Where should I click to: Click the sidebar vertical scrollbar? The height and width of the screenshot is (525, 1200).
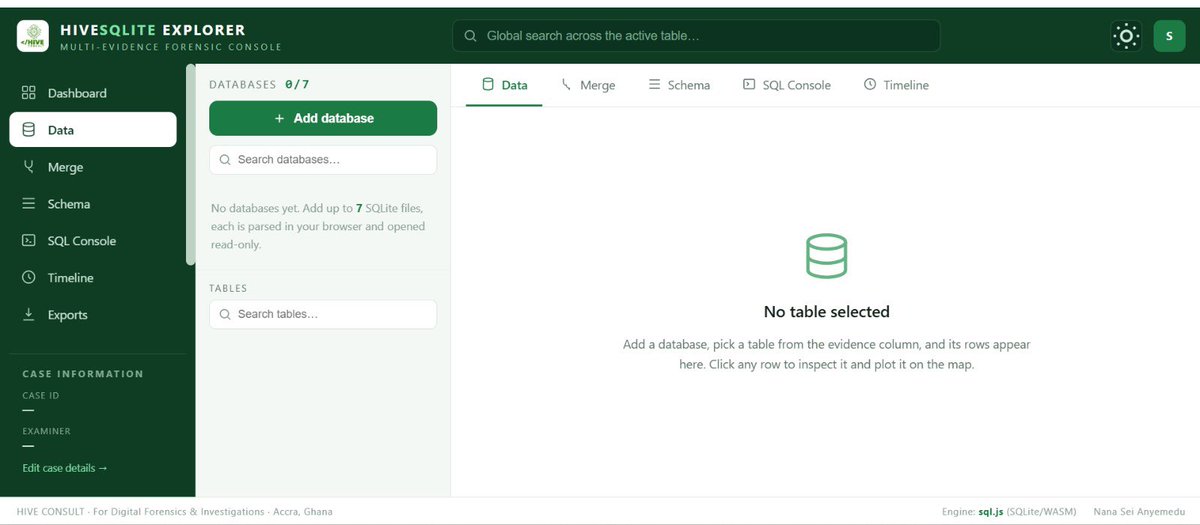(x=191, y=165)
